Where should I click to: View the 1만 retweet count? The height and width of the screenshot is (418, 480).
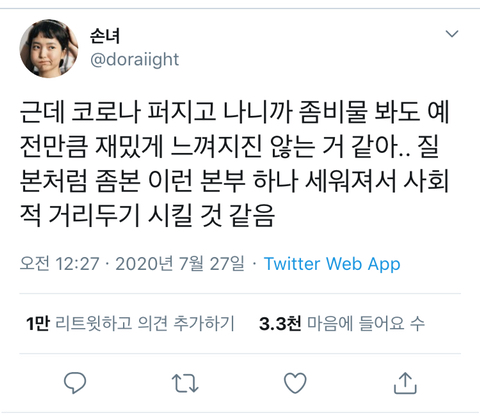pyautogui.click(x=38, y=324)
